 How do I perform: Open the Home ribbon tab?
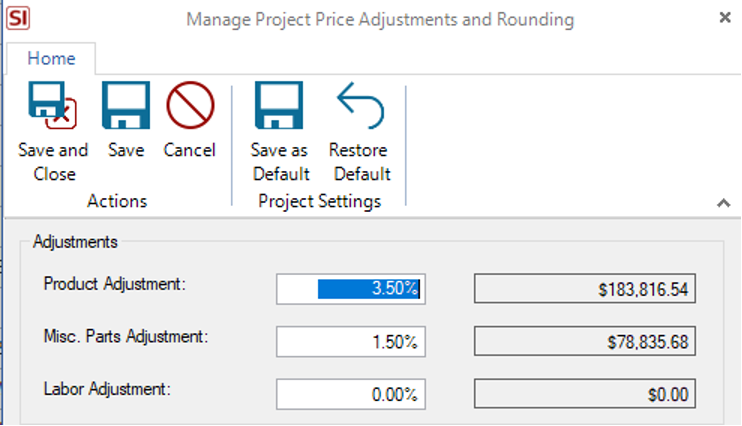(x=51, y=58)
